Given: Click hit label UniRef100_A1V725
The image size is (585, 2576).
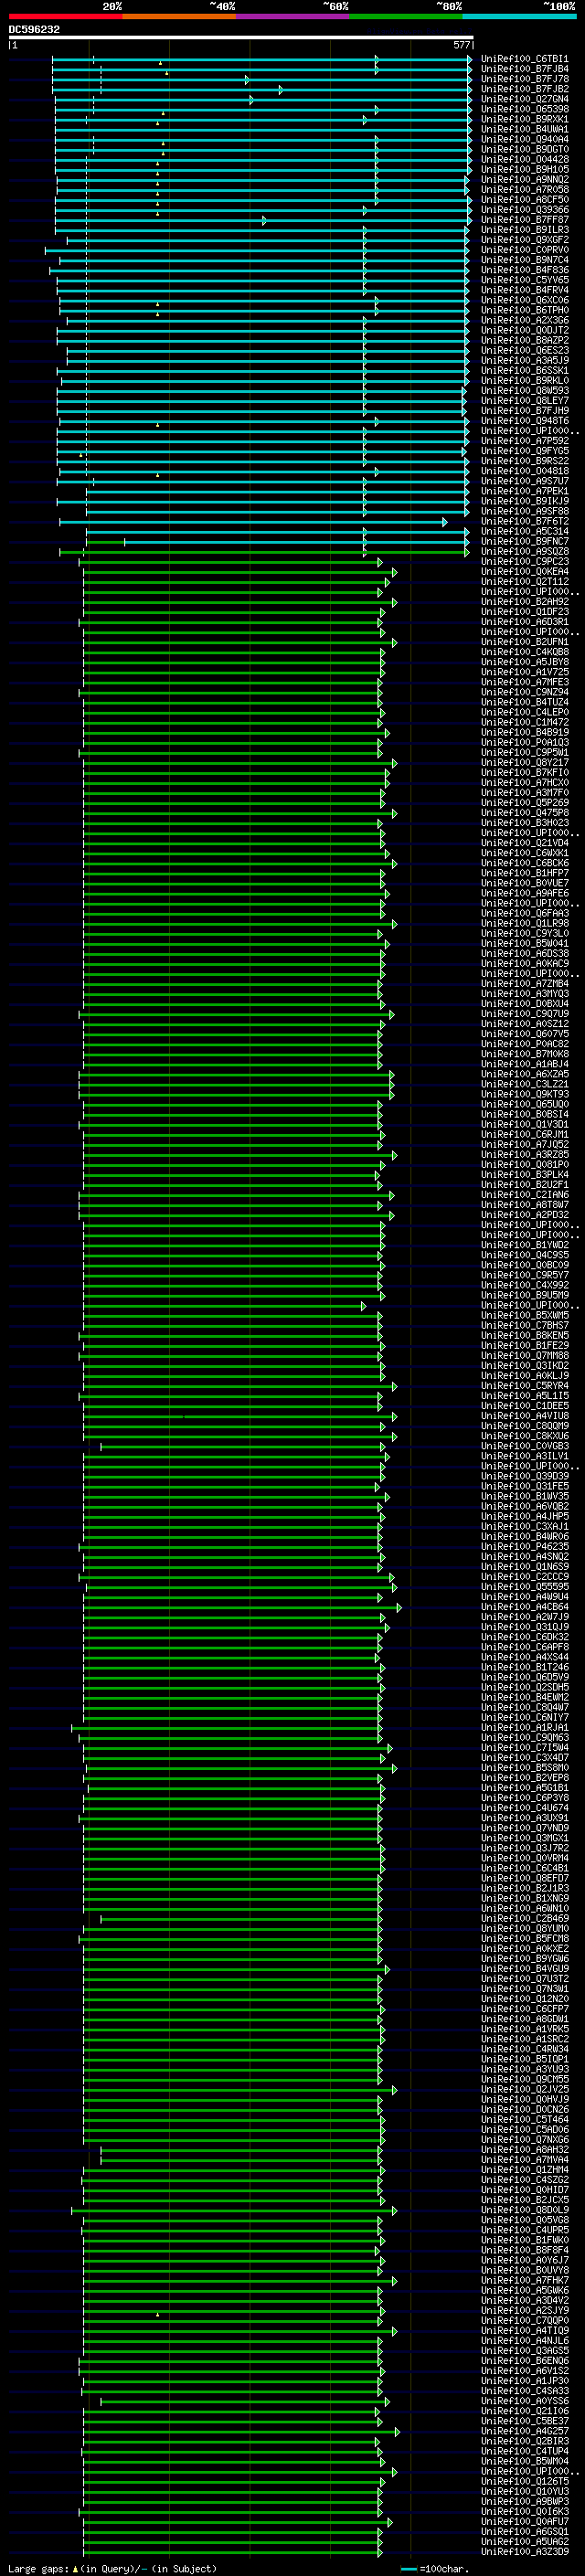Looking at the screenshot, I should (525, 672).
